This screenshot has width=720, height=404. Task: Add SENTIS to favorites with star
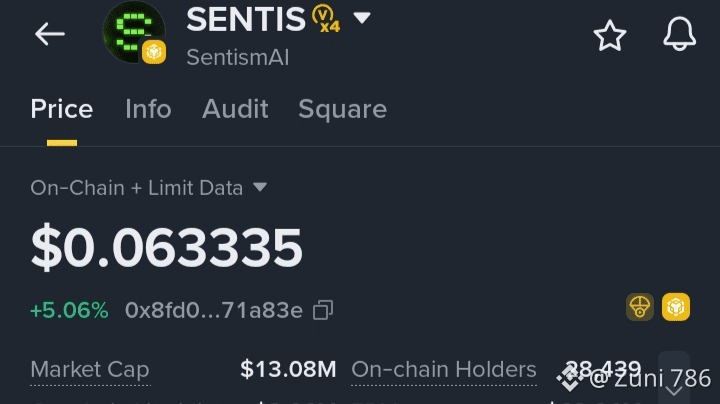click(609, 36)
